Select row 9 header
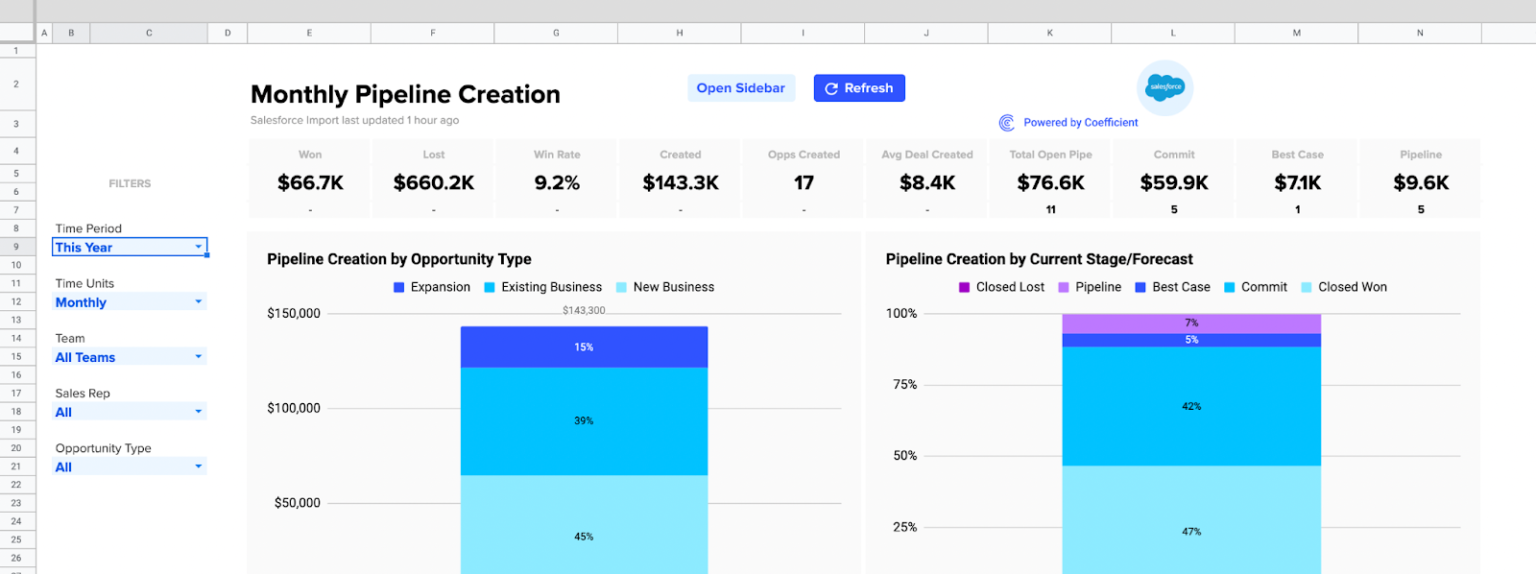Image resolution: width=1536 pixels, height=574 pixels. point(17,246)
